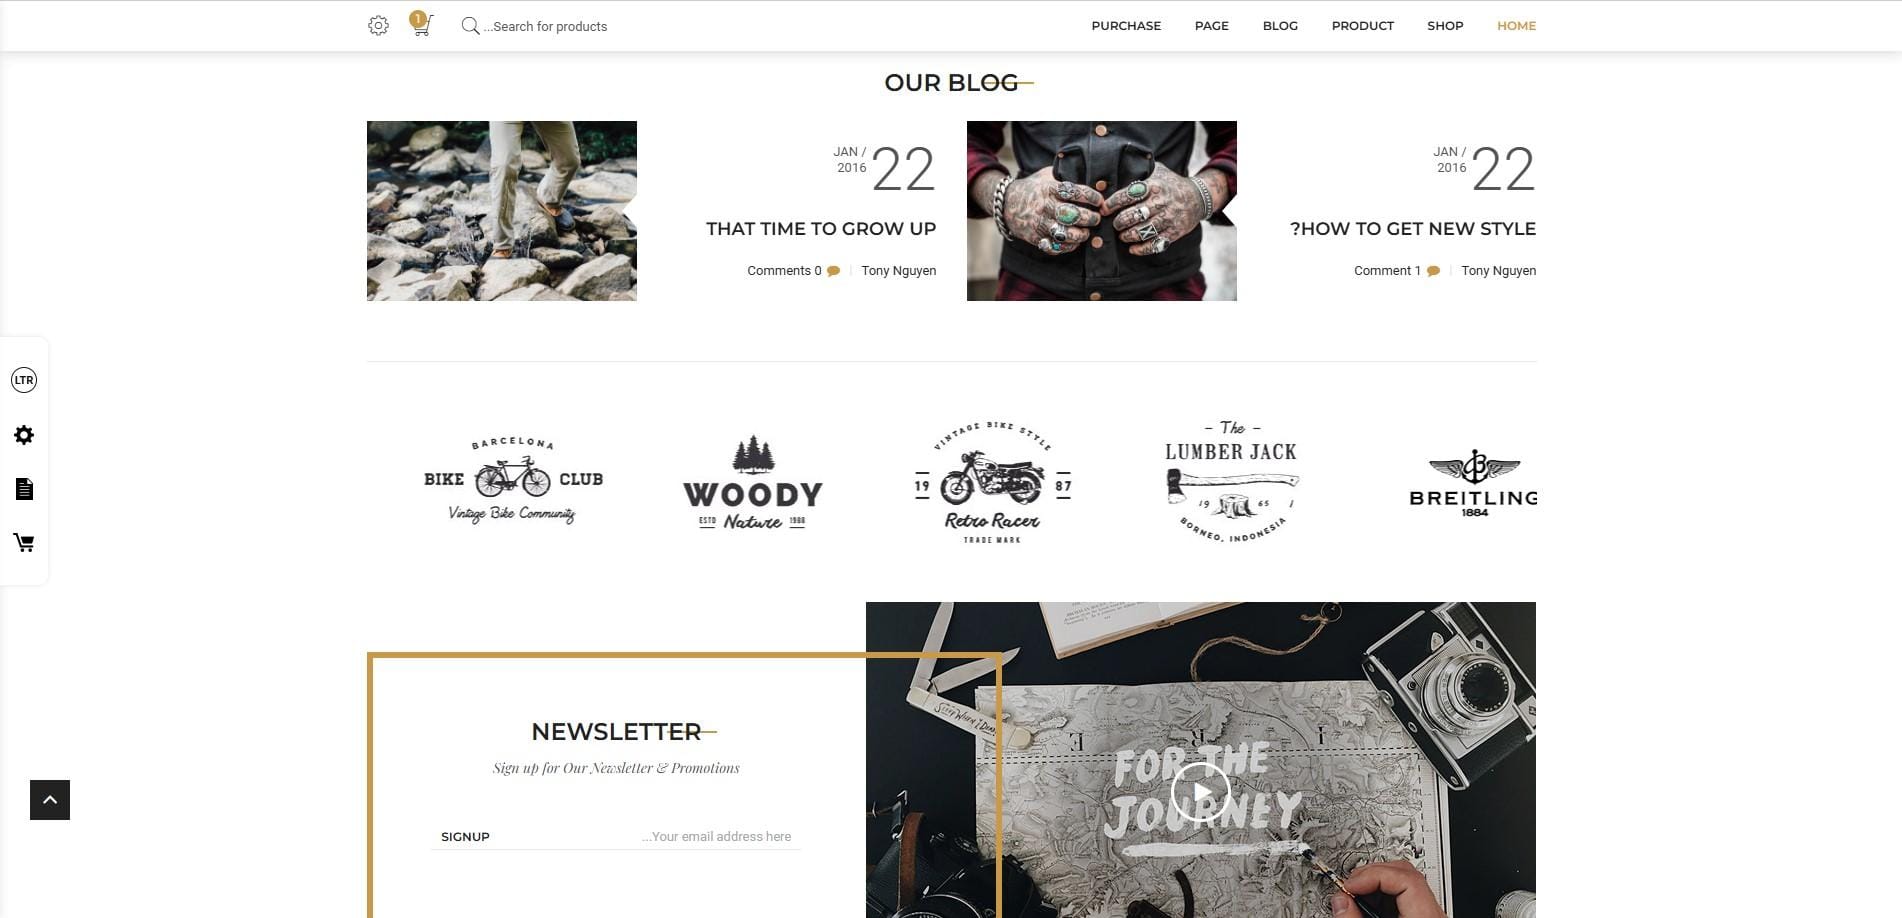Toggle the LTR direction switch

click(x=24, y=380)
